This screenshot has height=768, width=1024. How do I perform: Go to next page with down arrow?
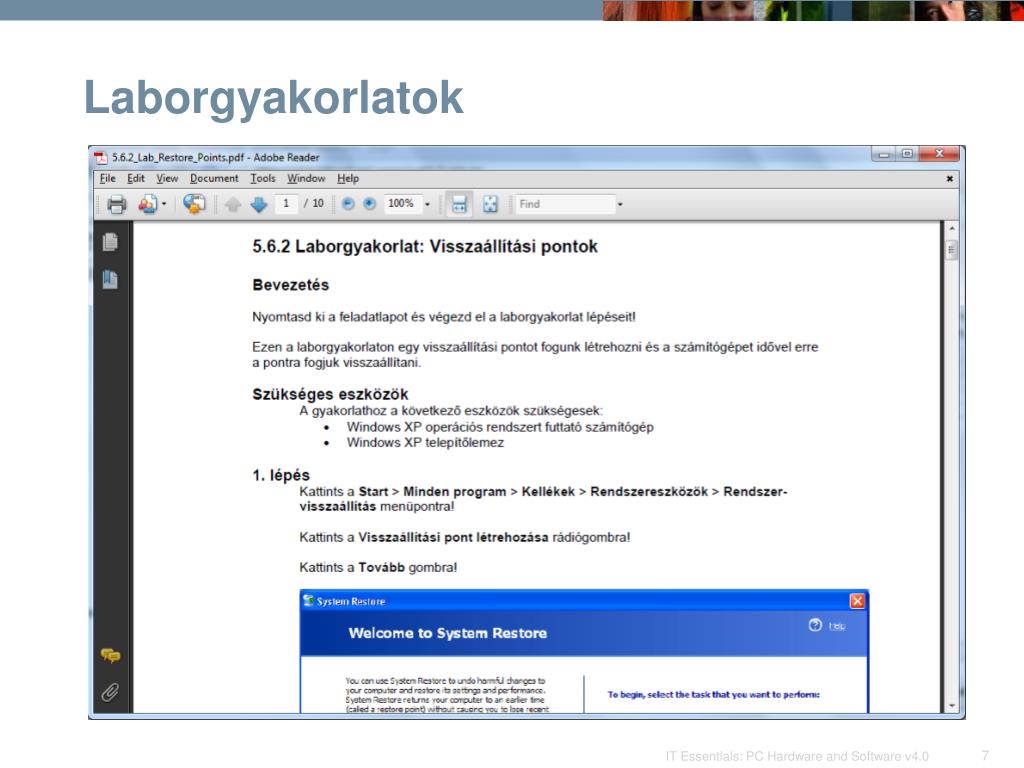coord(259,204)
